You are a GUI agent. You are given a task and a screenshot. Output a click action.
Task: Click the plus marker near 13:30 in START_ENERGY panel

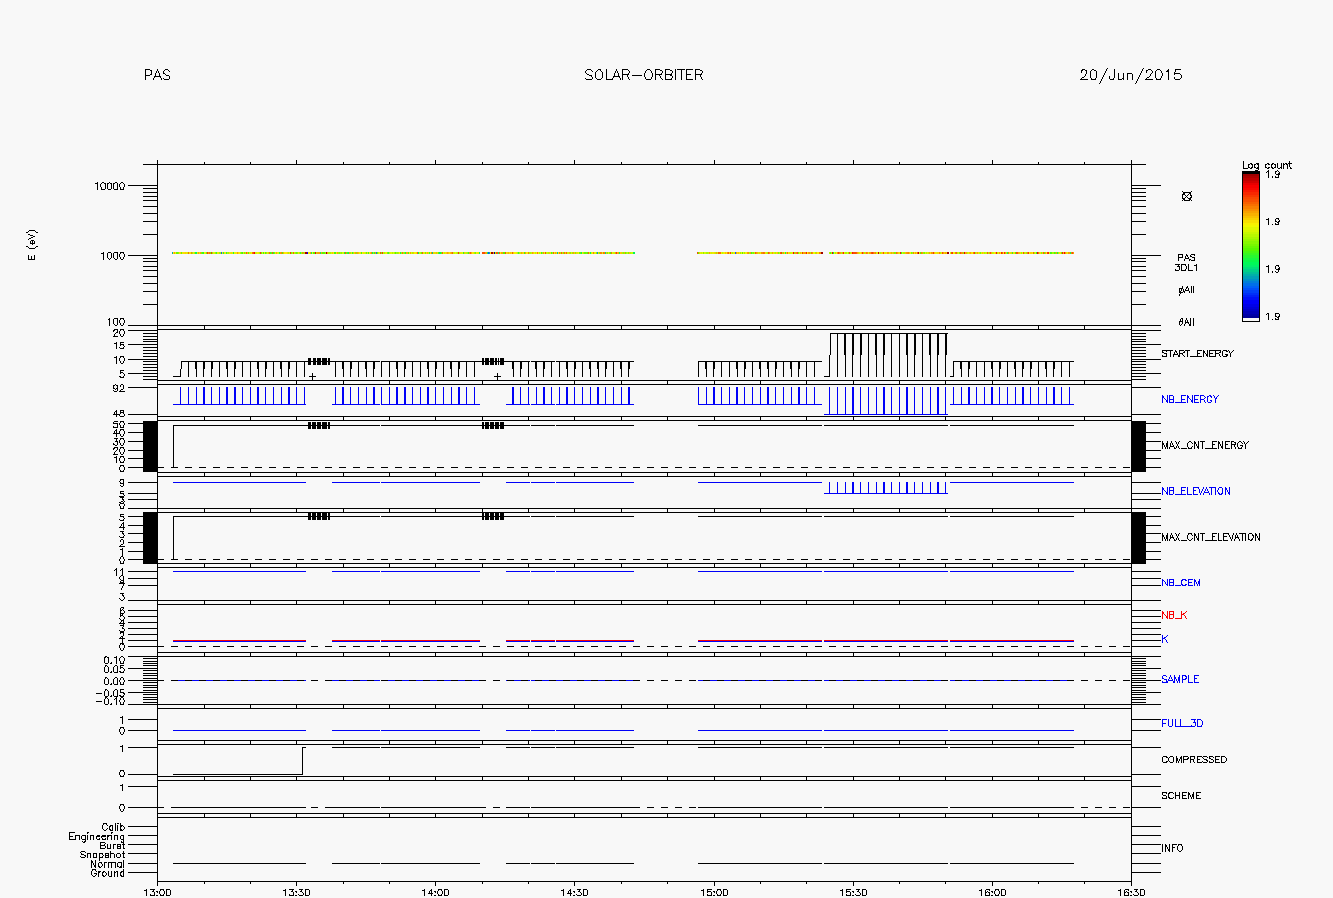click(313, 377)
